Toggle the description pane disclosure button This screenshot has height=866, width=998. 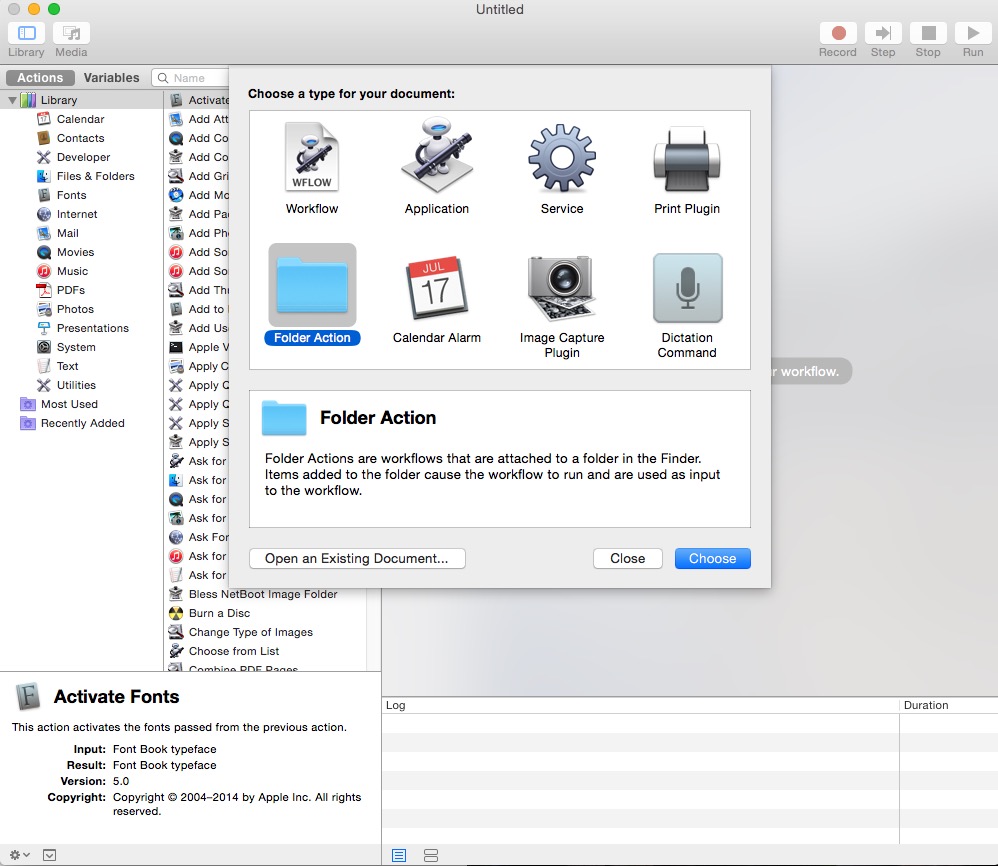point(49,855)
